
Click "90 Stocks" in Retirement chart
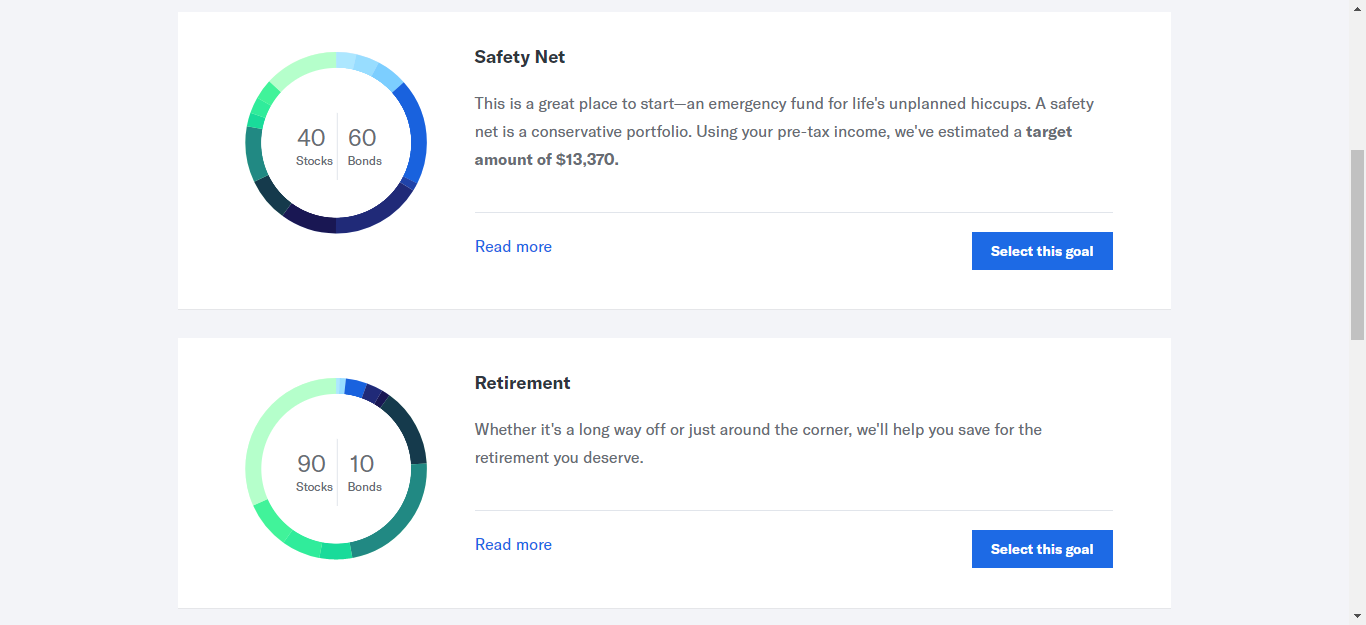click(x=313, y=472)
